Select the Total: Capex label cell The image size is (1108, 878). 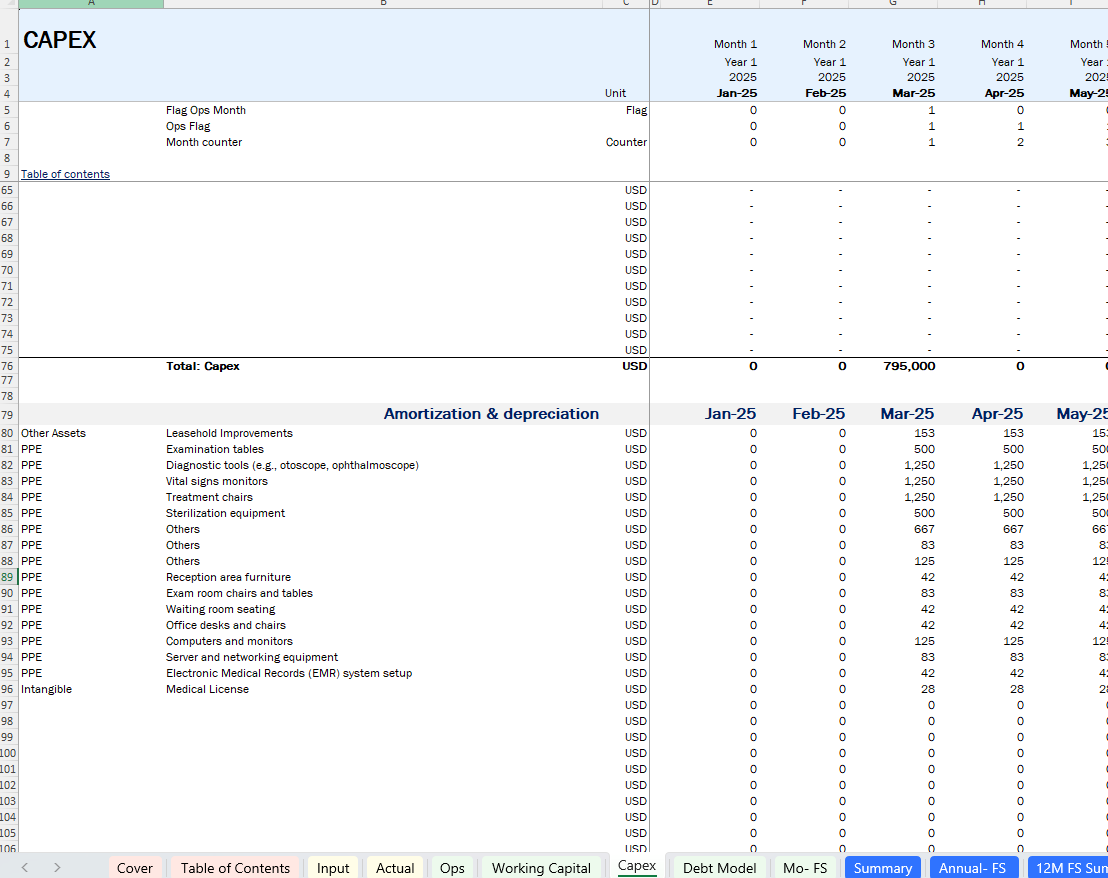click(203, 366)
